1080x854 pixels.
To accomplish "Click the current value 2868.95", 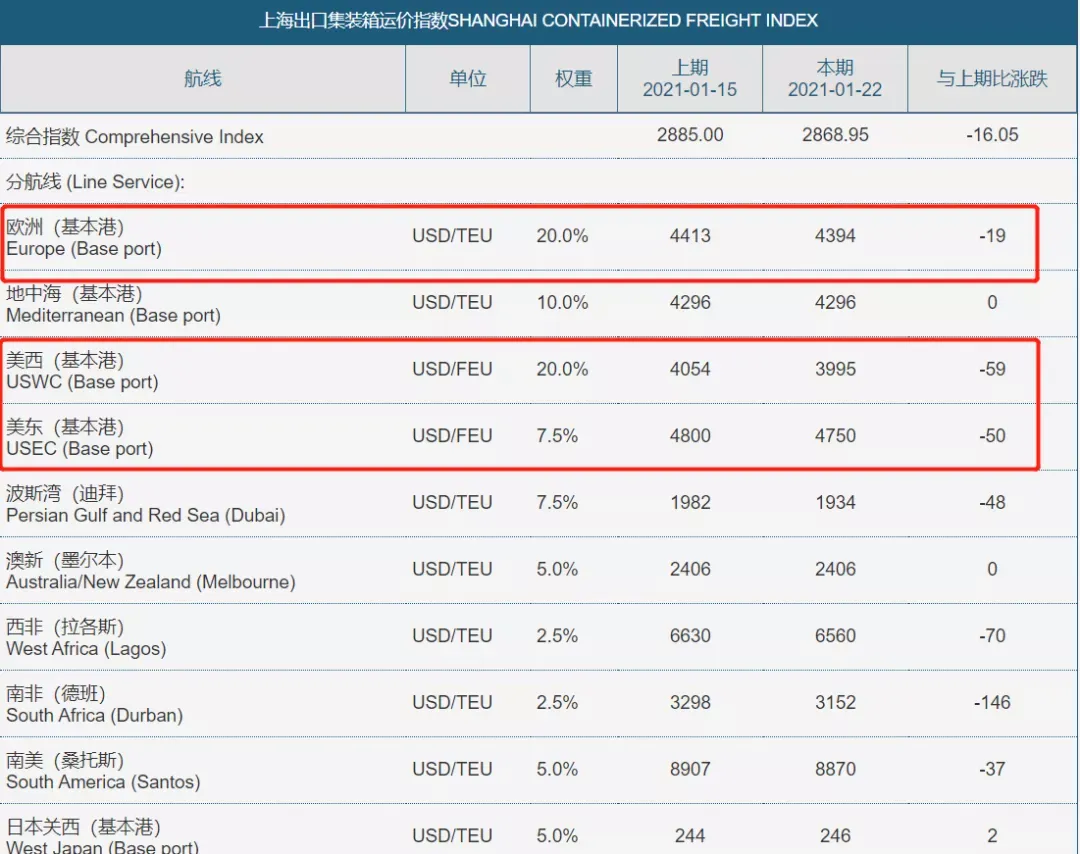I will click(835, 134).
